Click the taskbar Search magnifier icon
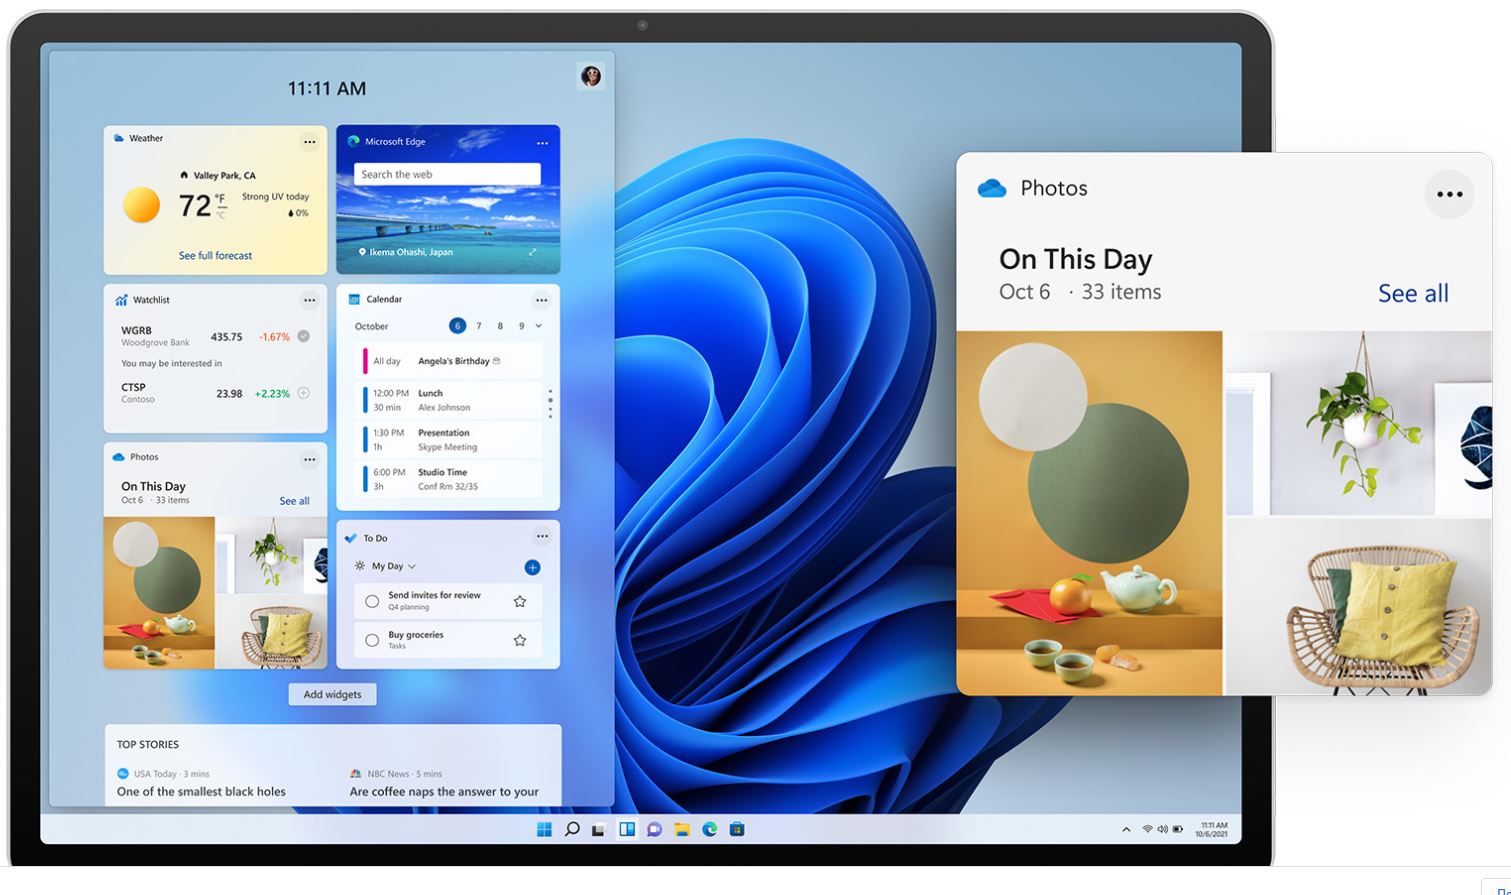Viewport: 1511px width, 895px height. click(572, 829)
